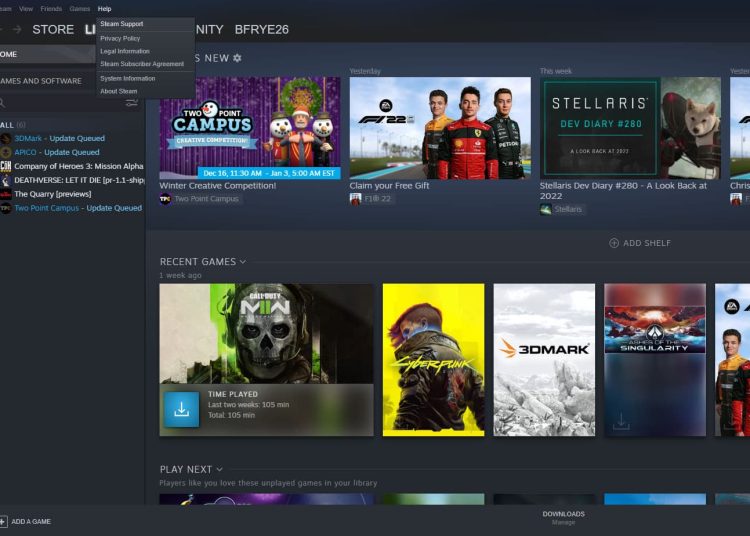Open the Games menu
Screen dimensions: 750x536
click(x=79, y=9)
